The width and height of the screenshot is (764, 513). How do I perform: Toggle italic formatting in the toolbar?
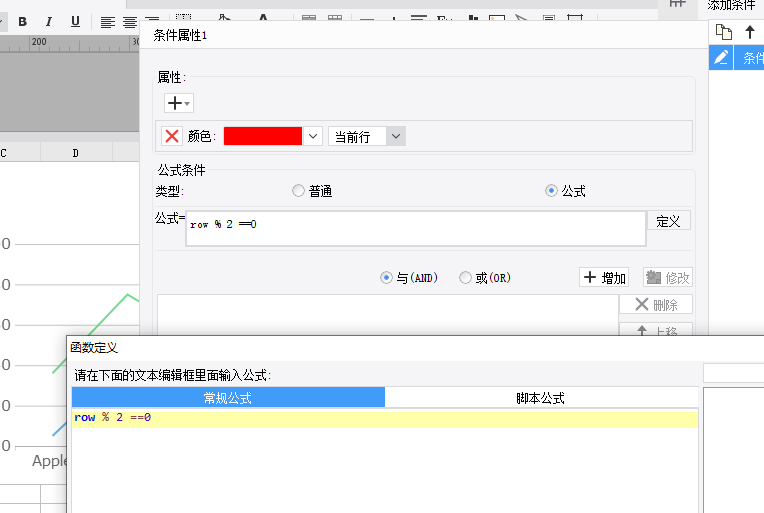tap(49, 21)
